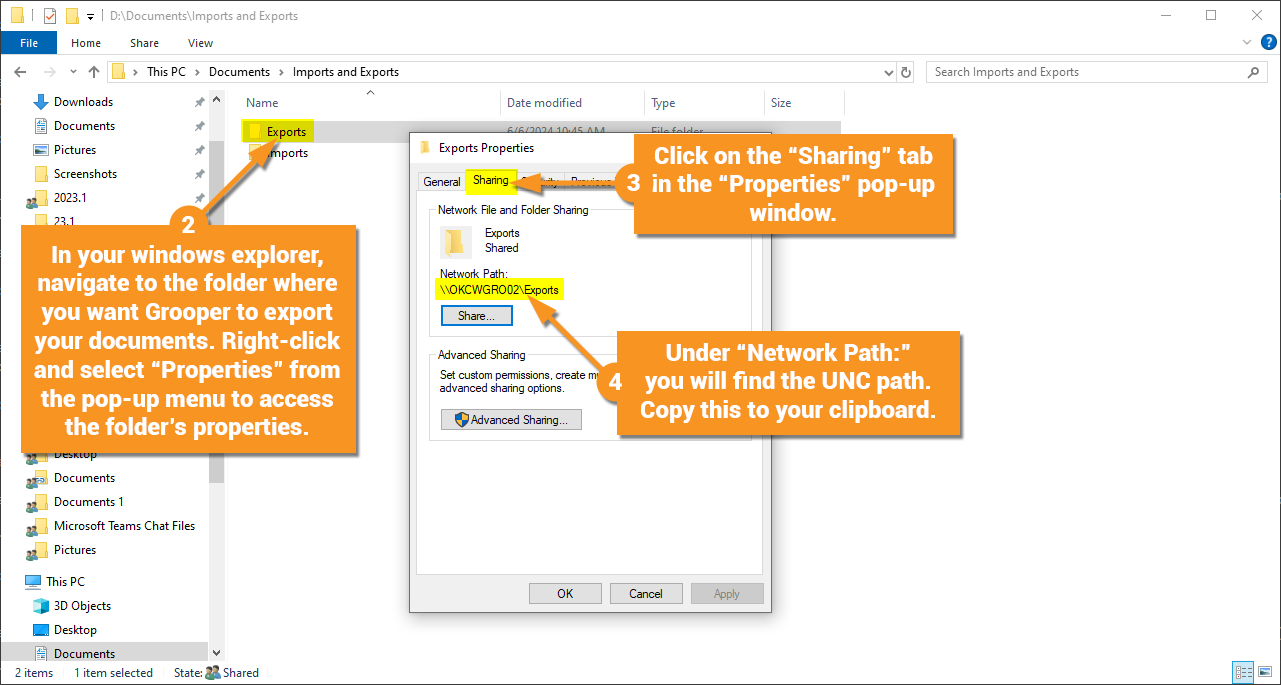Click the New folder quick access icon
Viewport: 1281px width, 685px height.
(72, 16)
